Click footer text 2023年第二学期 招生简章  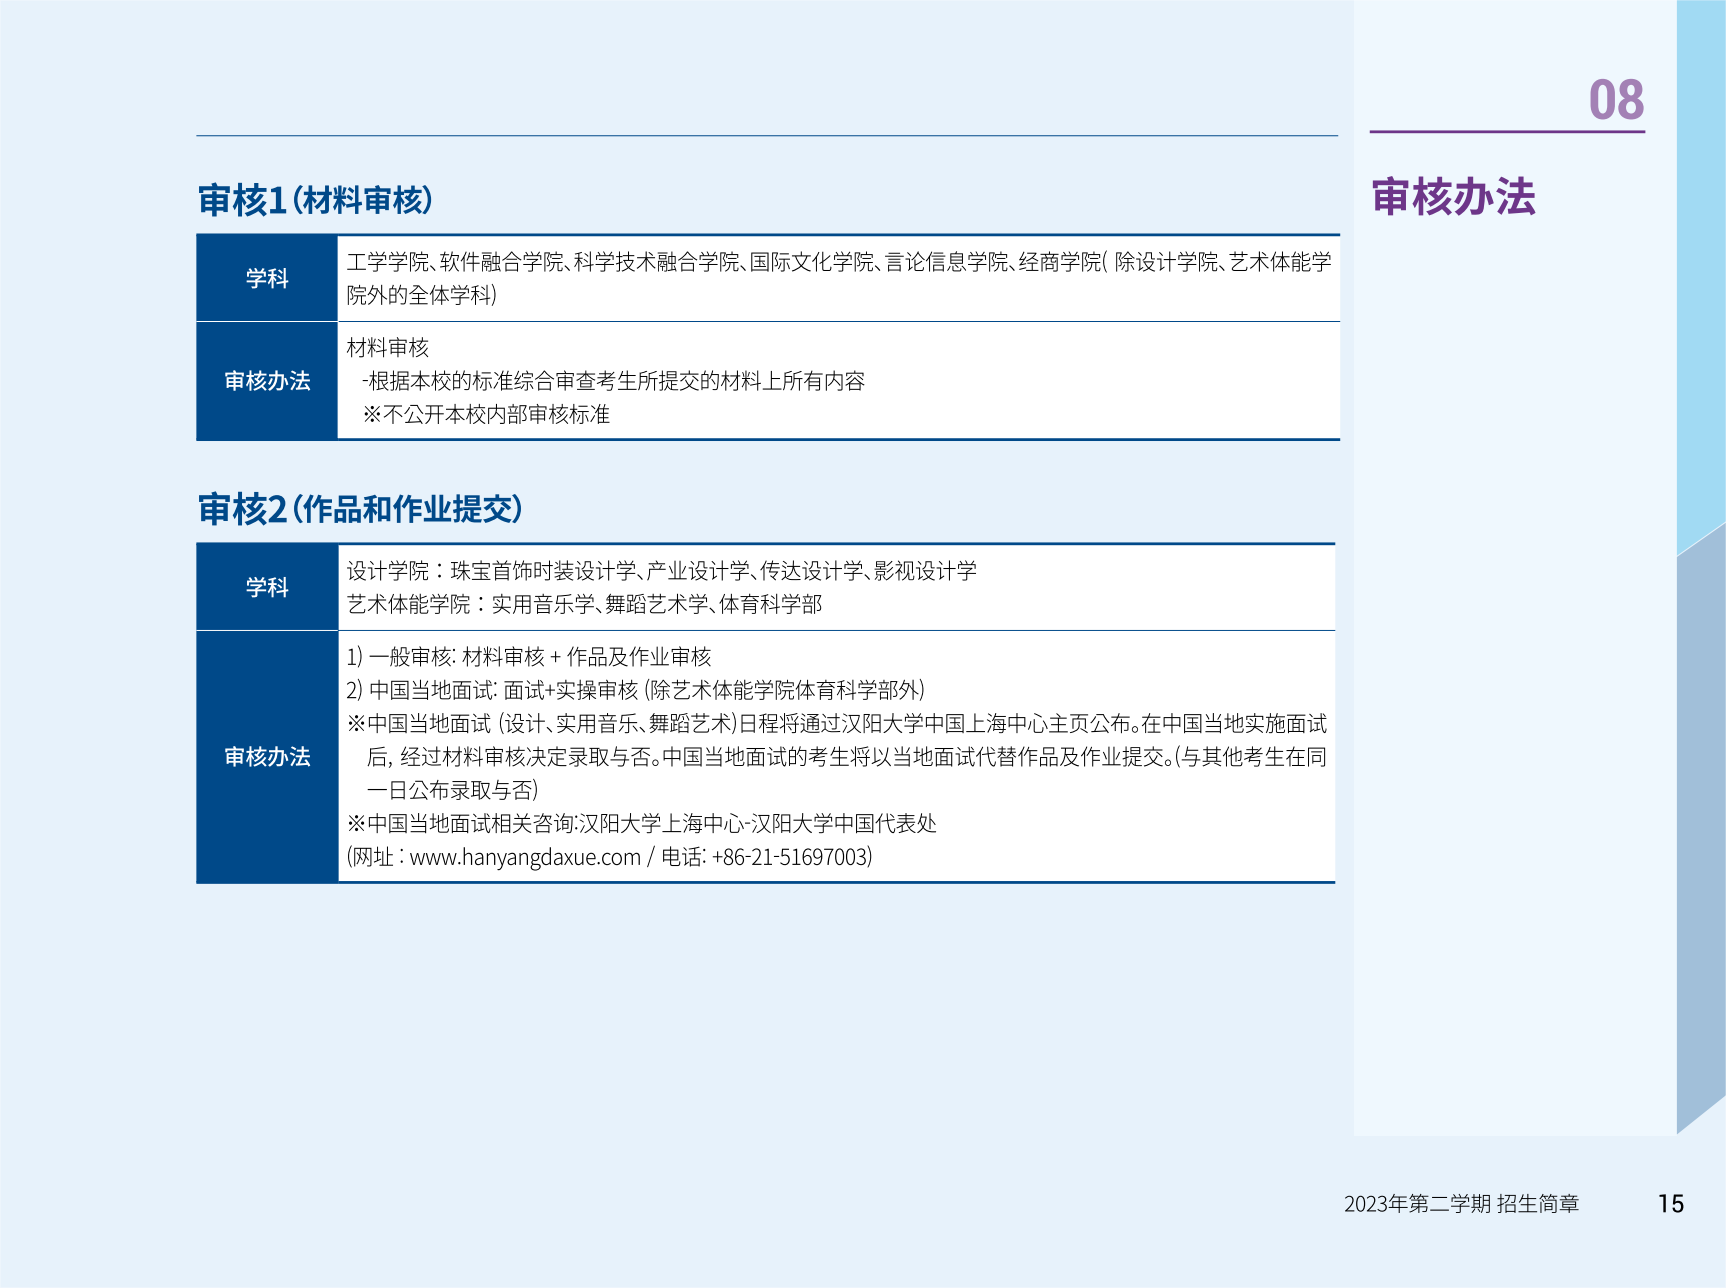click(1461, 1204)
